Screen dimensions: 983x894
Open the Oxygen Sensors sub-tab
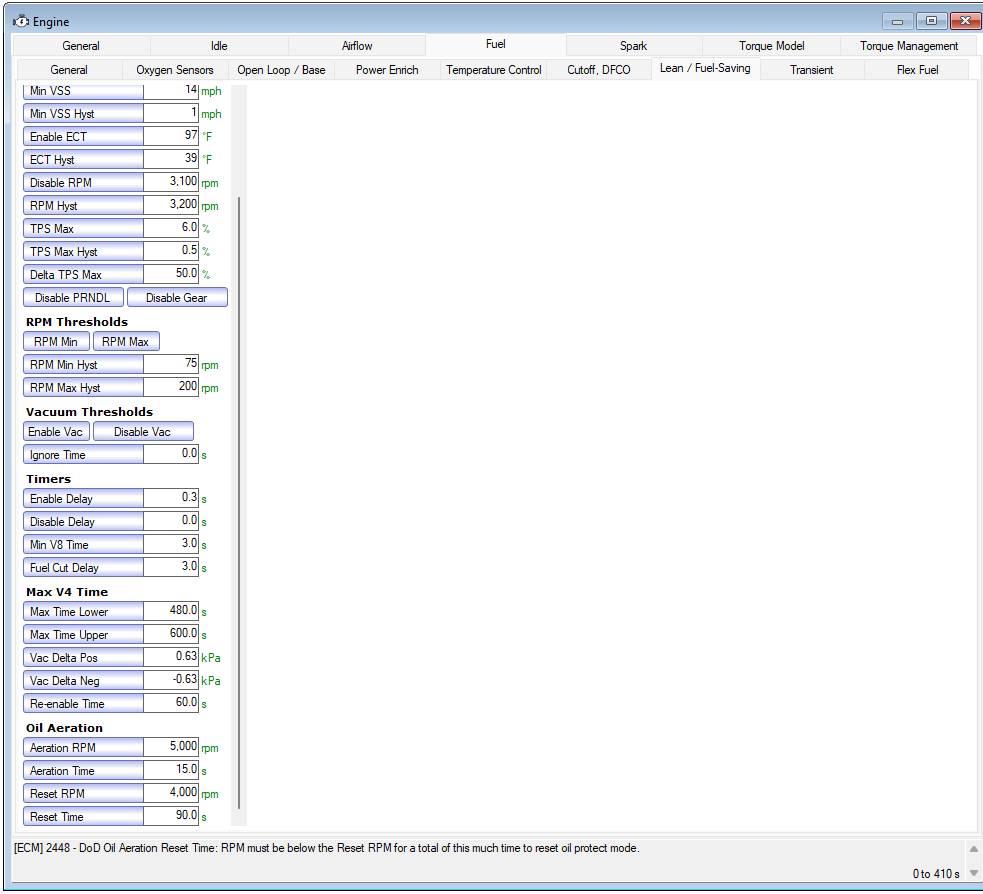coord(175,70)
